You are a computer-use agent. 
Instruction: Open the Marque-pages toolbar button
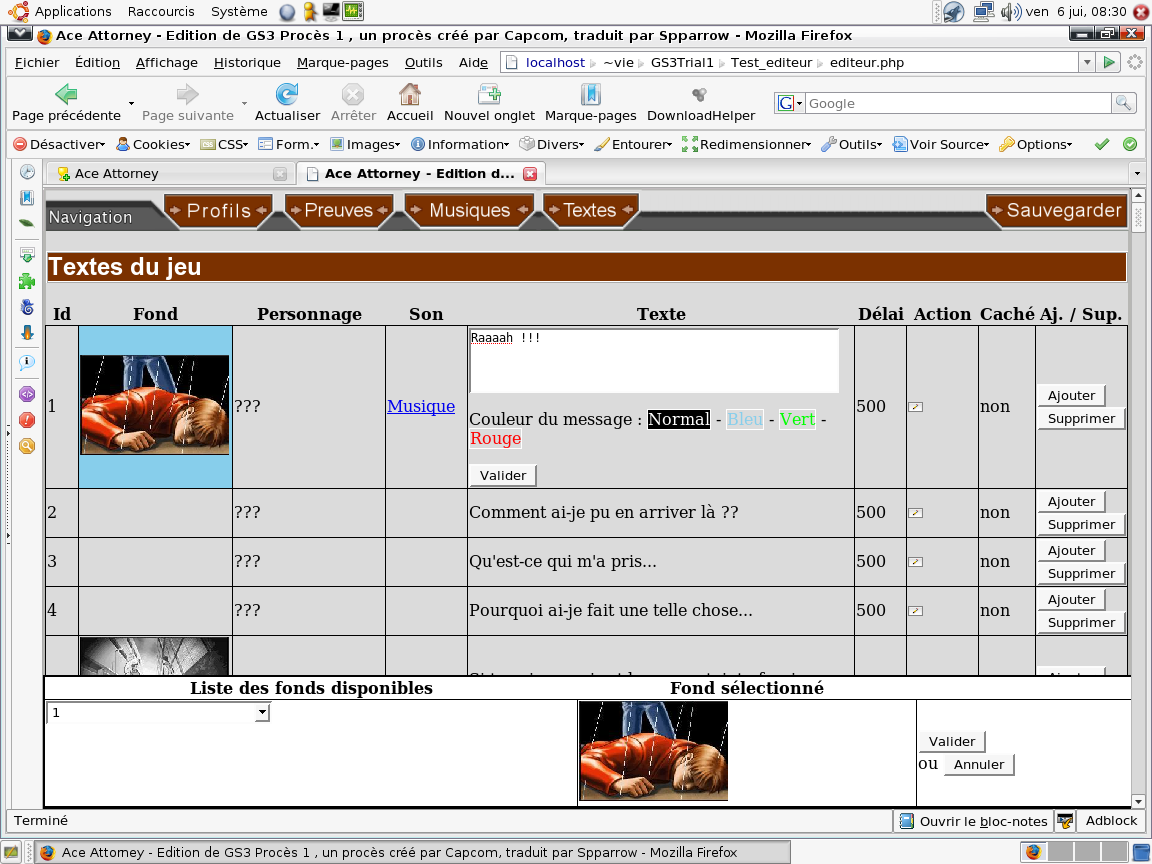point(591,94)
